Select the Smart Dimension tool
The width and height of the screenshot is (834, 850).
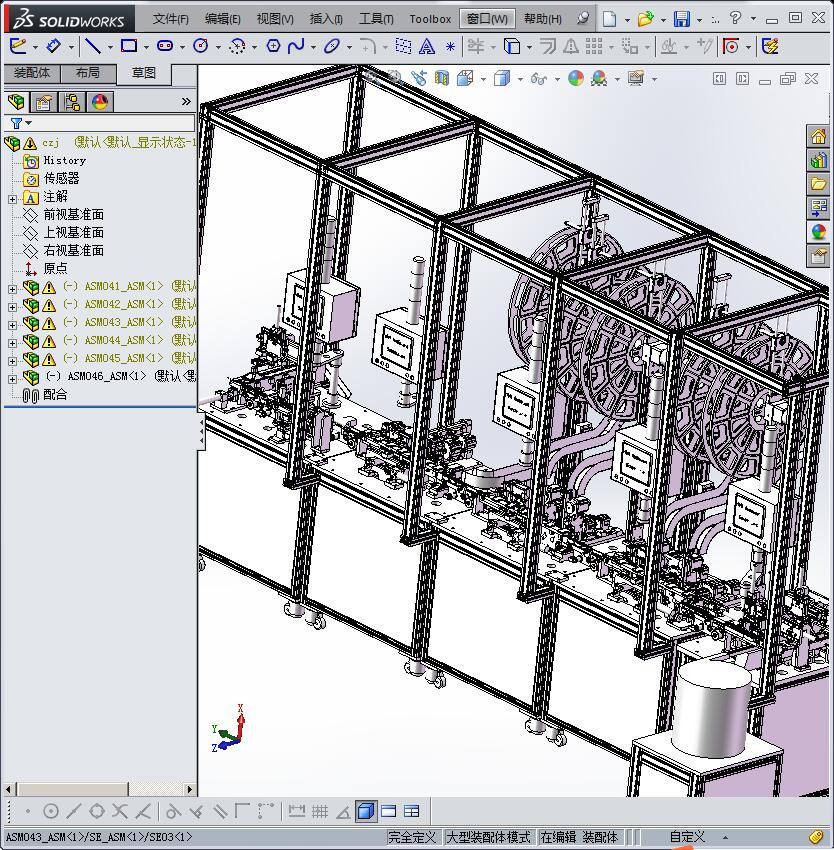(x=53, y=47)
